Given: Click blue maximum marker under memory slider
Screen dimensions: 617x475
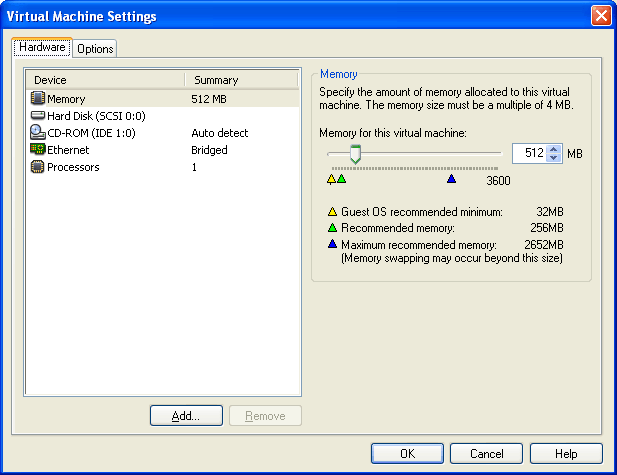Looking at the screenshot, I should (x=451, y=179).
